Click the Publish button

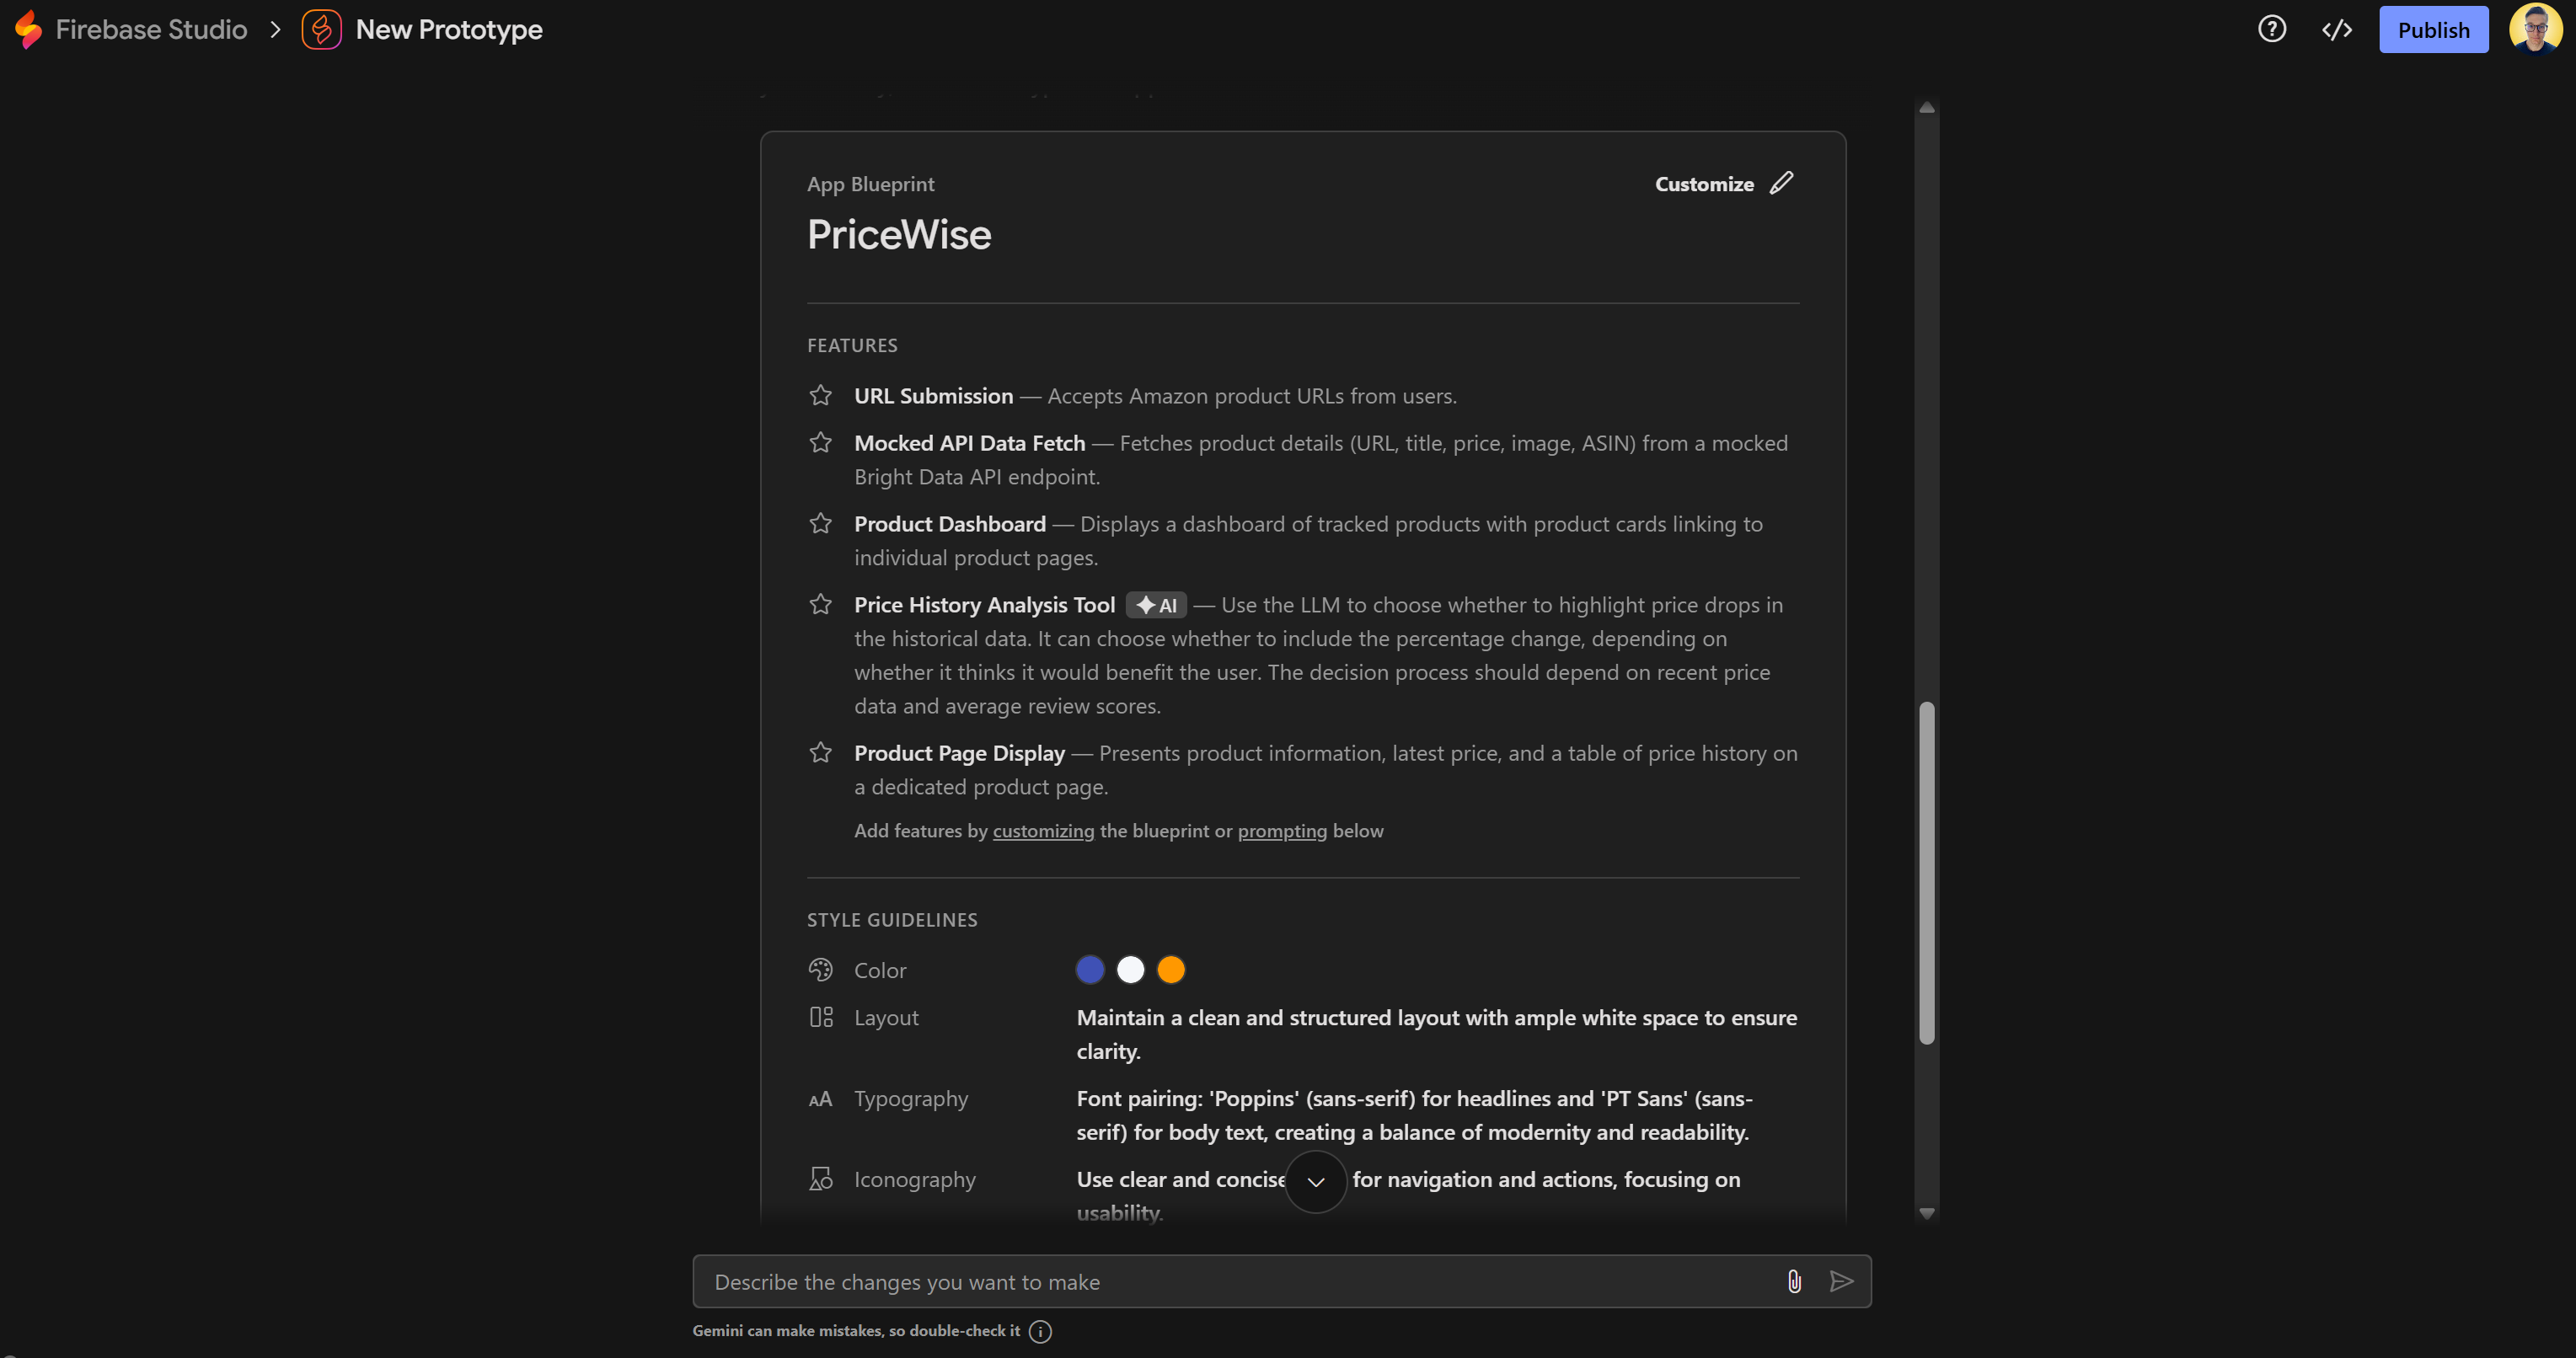coord(2433,29)
